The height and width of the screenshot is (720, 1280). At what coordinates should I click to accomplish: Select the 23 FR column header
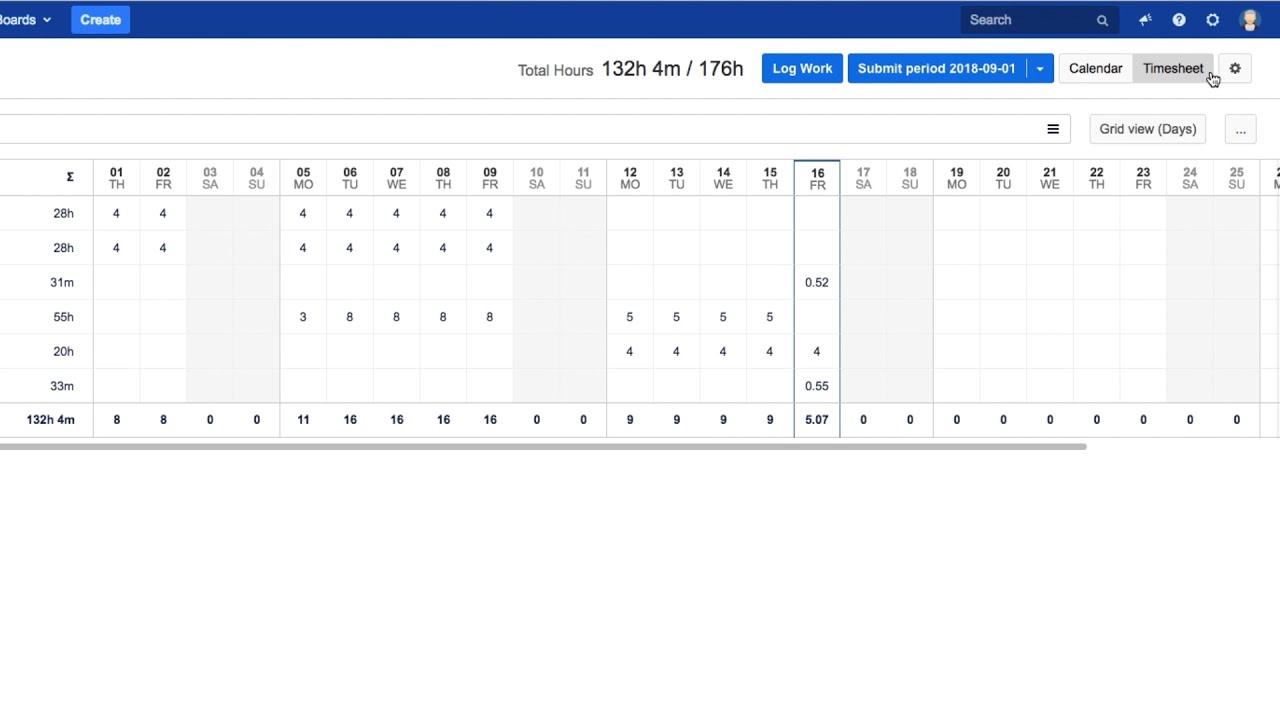(x=1143, y=178)
